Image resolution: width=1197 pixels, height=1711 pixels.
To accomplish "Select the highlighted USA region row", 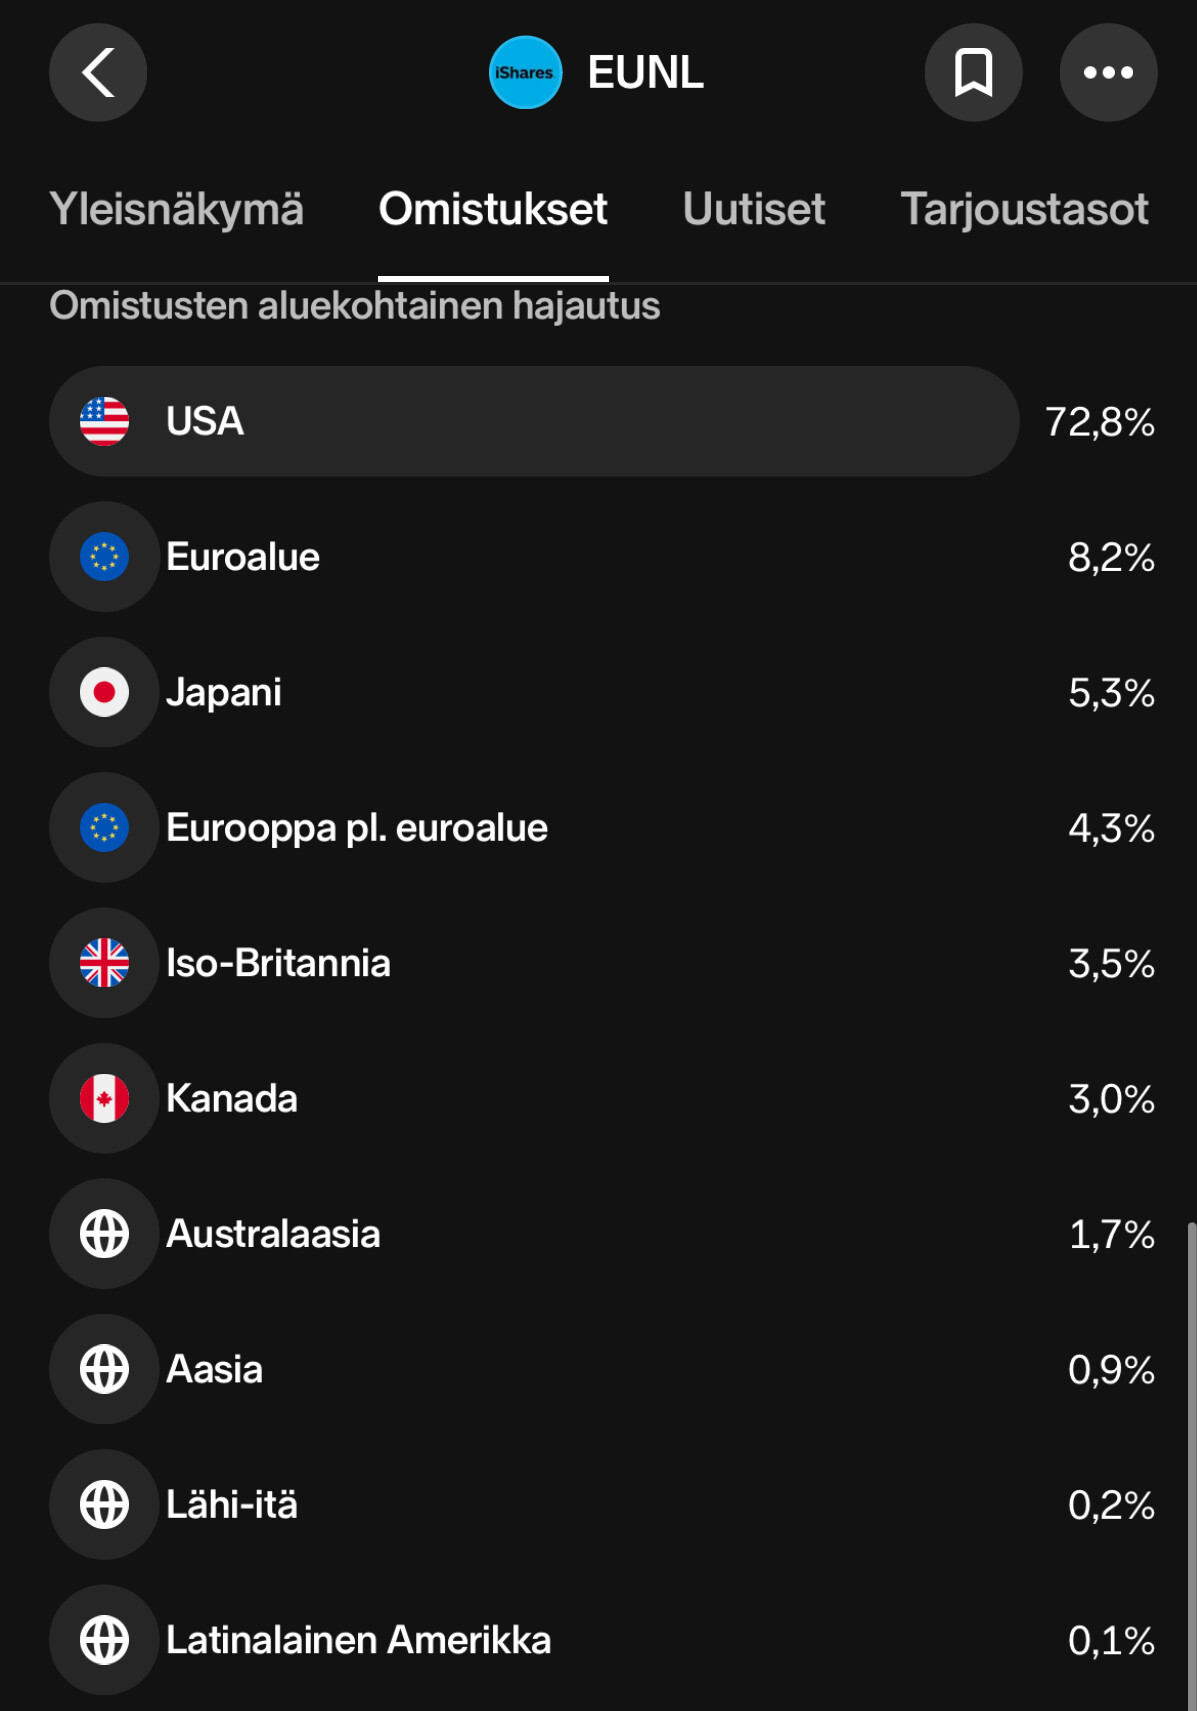I will [603, 421].
